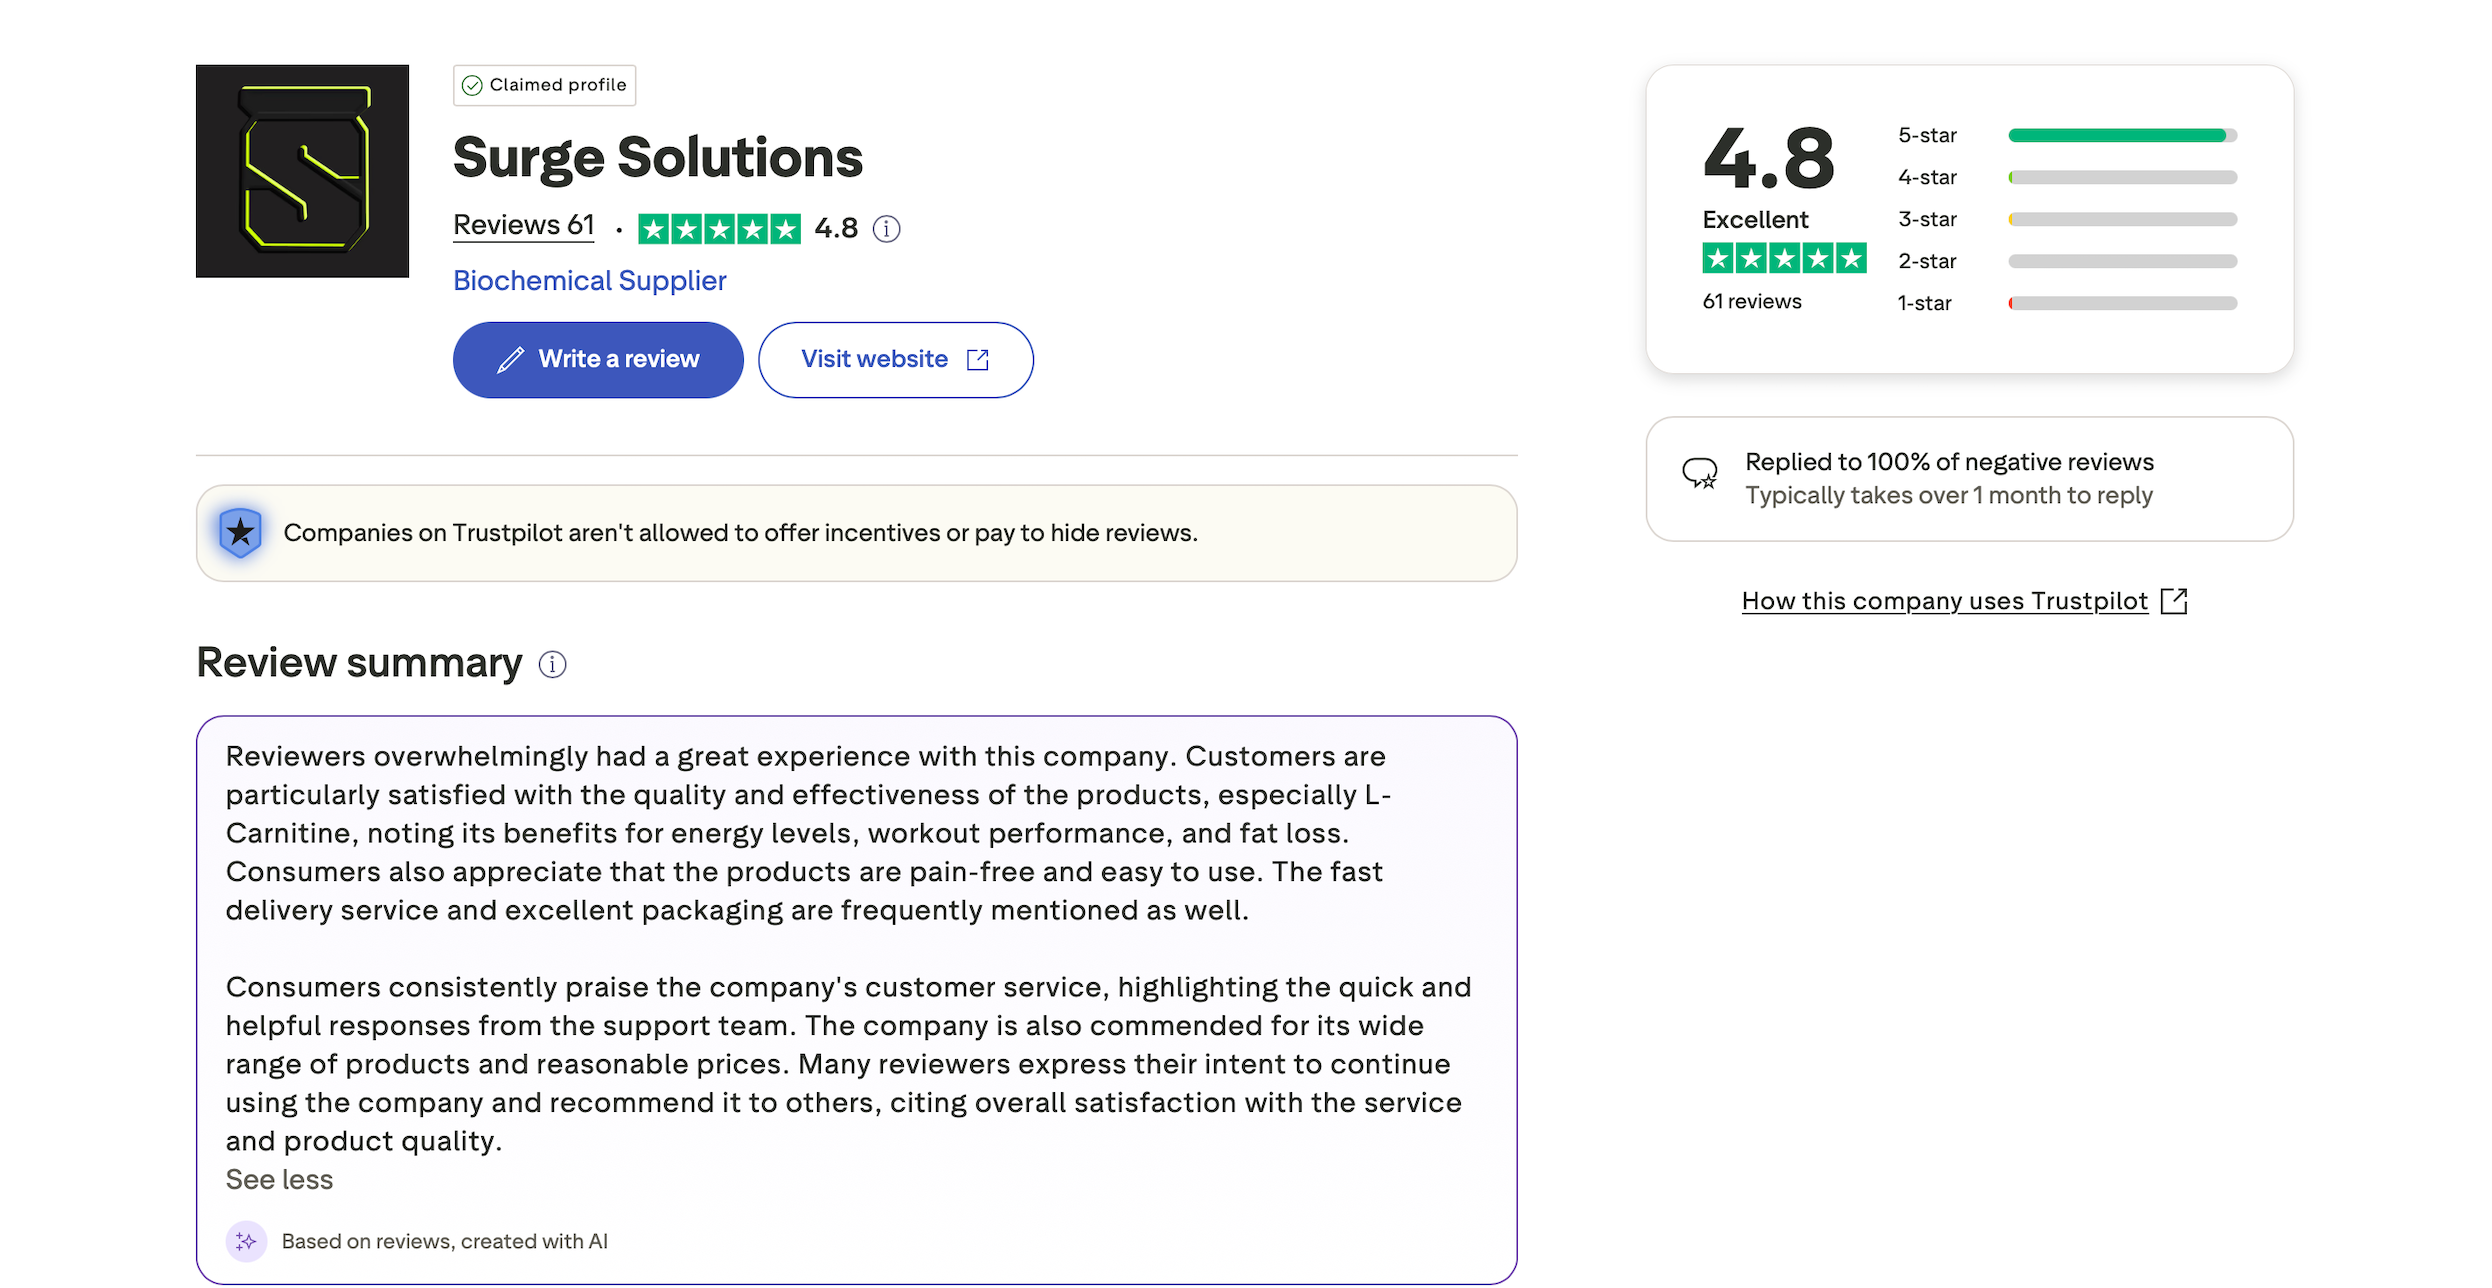Select the 2-star rating row
Viewport: 2492px width, 1288px height.
[2067, 261]
